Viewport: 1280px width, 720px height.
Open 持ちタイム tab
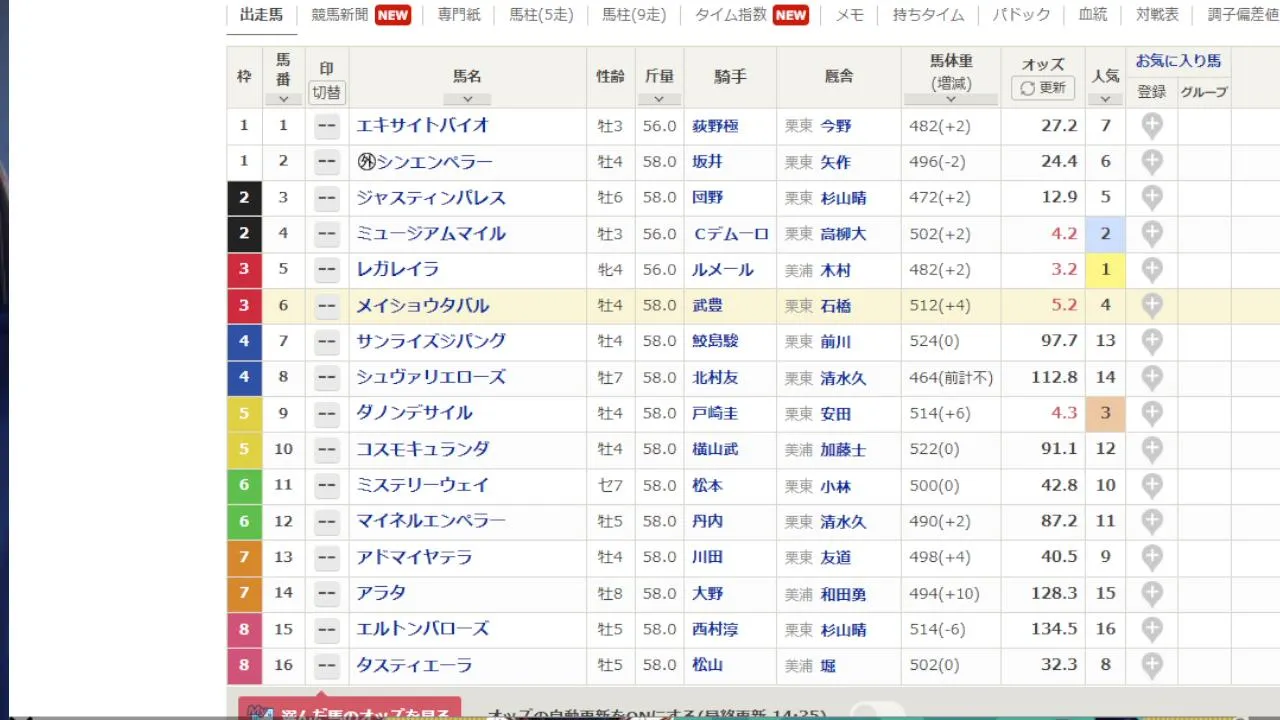tap(929, 15)
